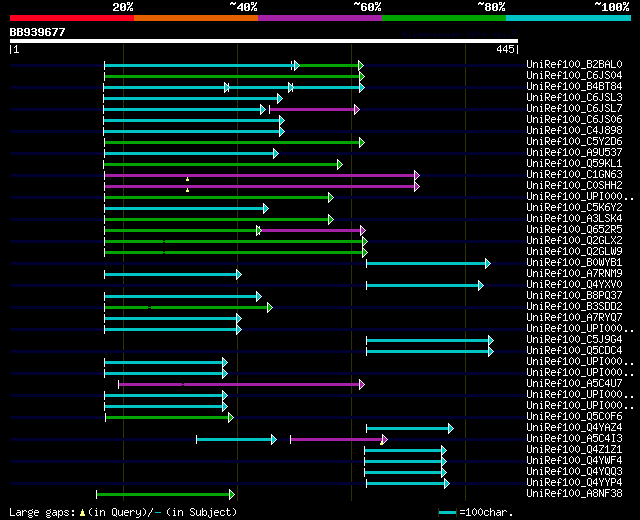Select the UniRef100_B8PQ37 label
The image size is (640, 520).
[x=574, y=296]
